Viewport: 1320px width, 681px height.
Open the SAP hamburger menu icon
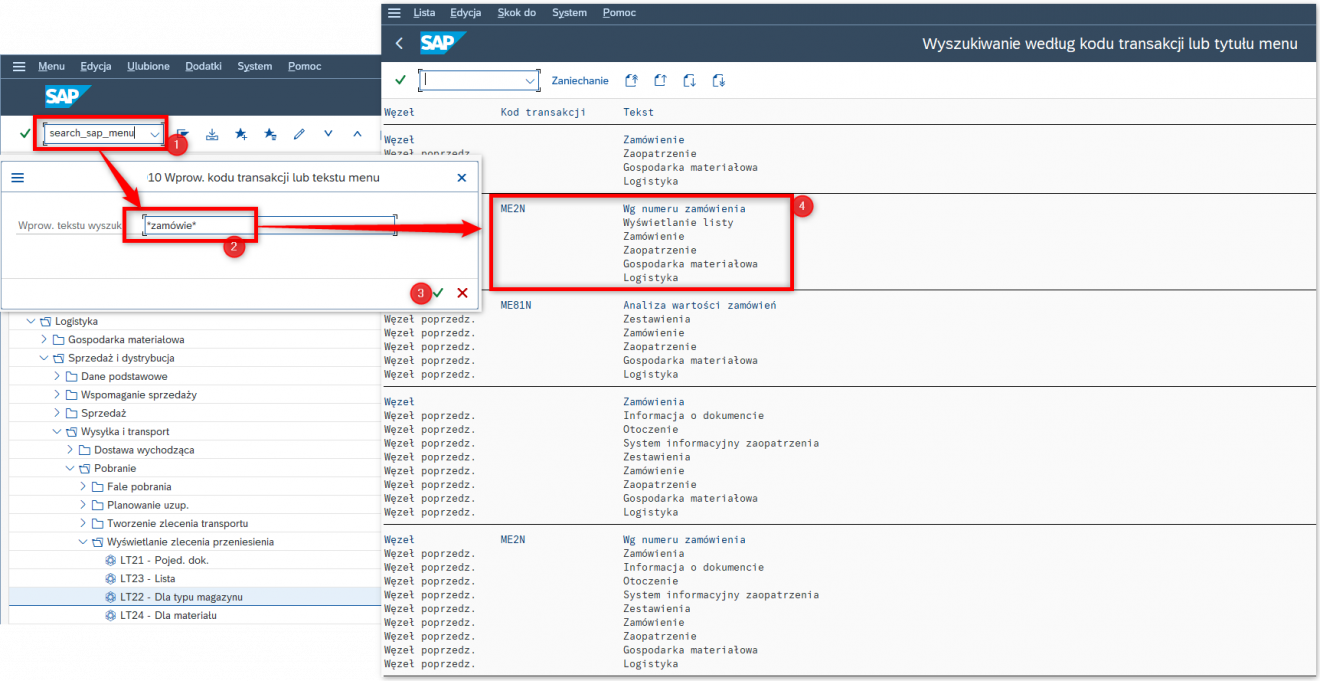pyautogui.click(x=18, y=66)
